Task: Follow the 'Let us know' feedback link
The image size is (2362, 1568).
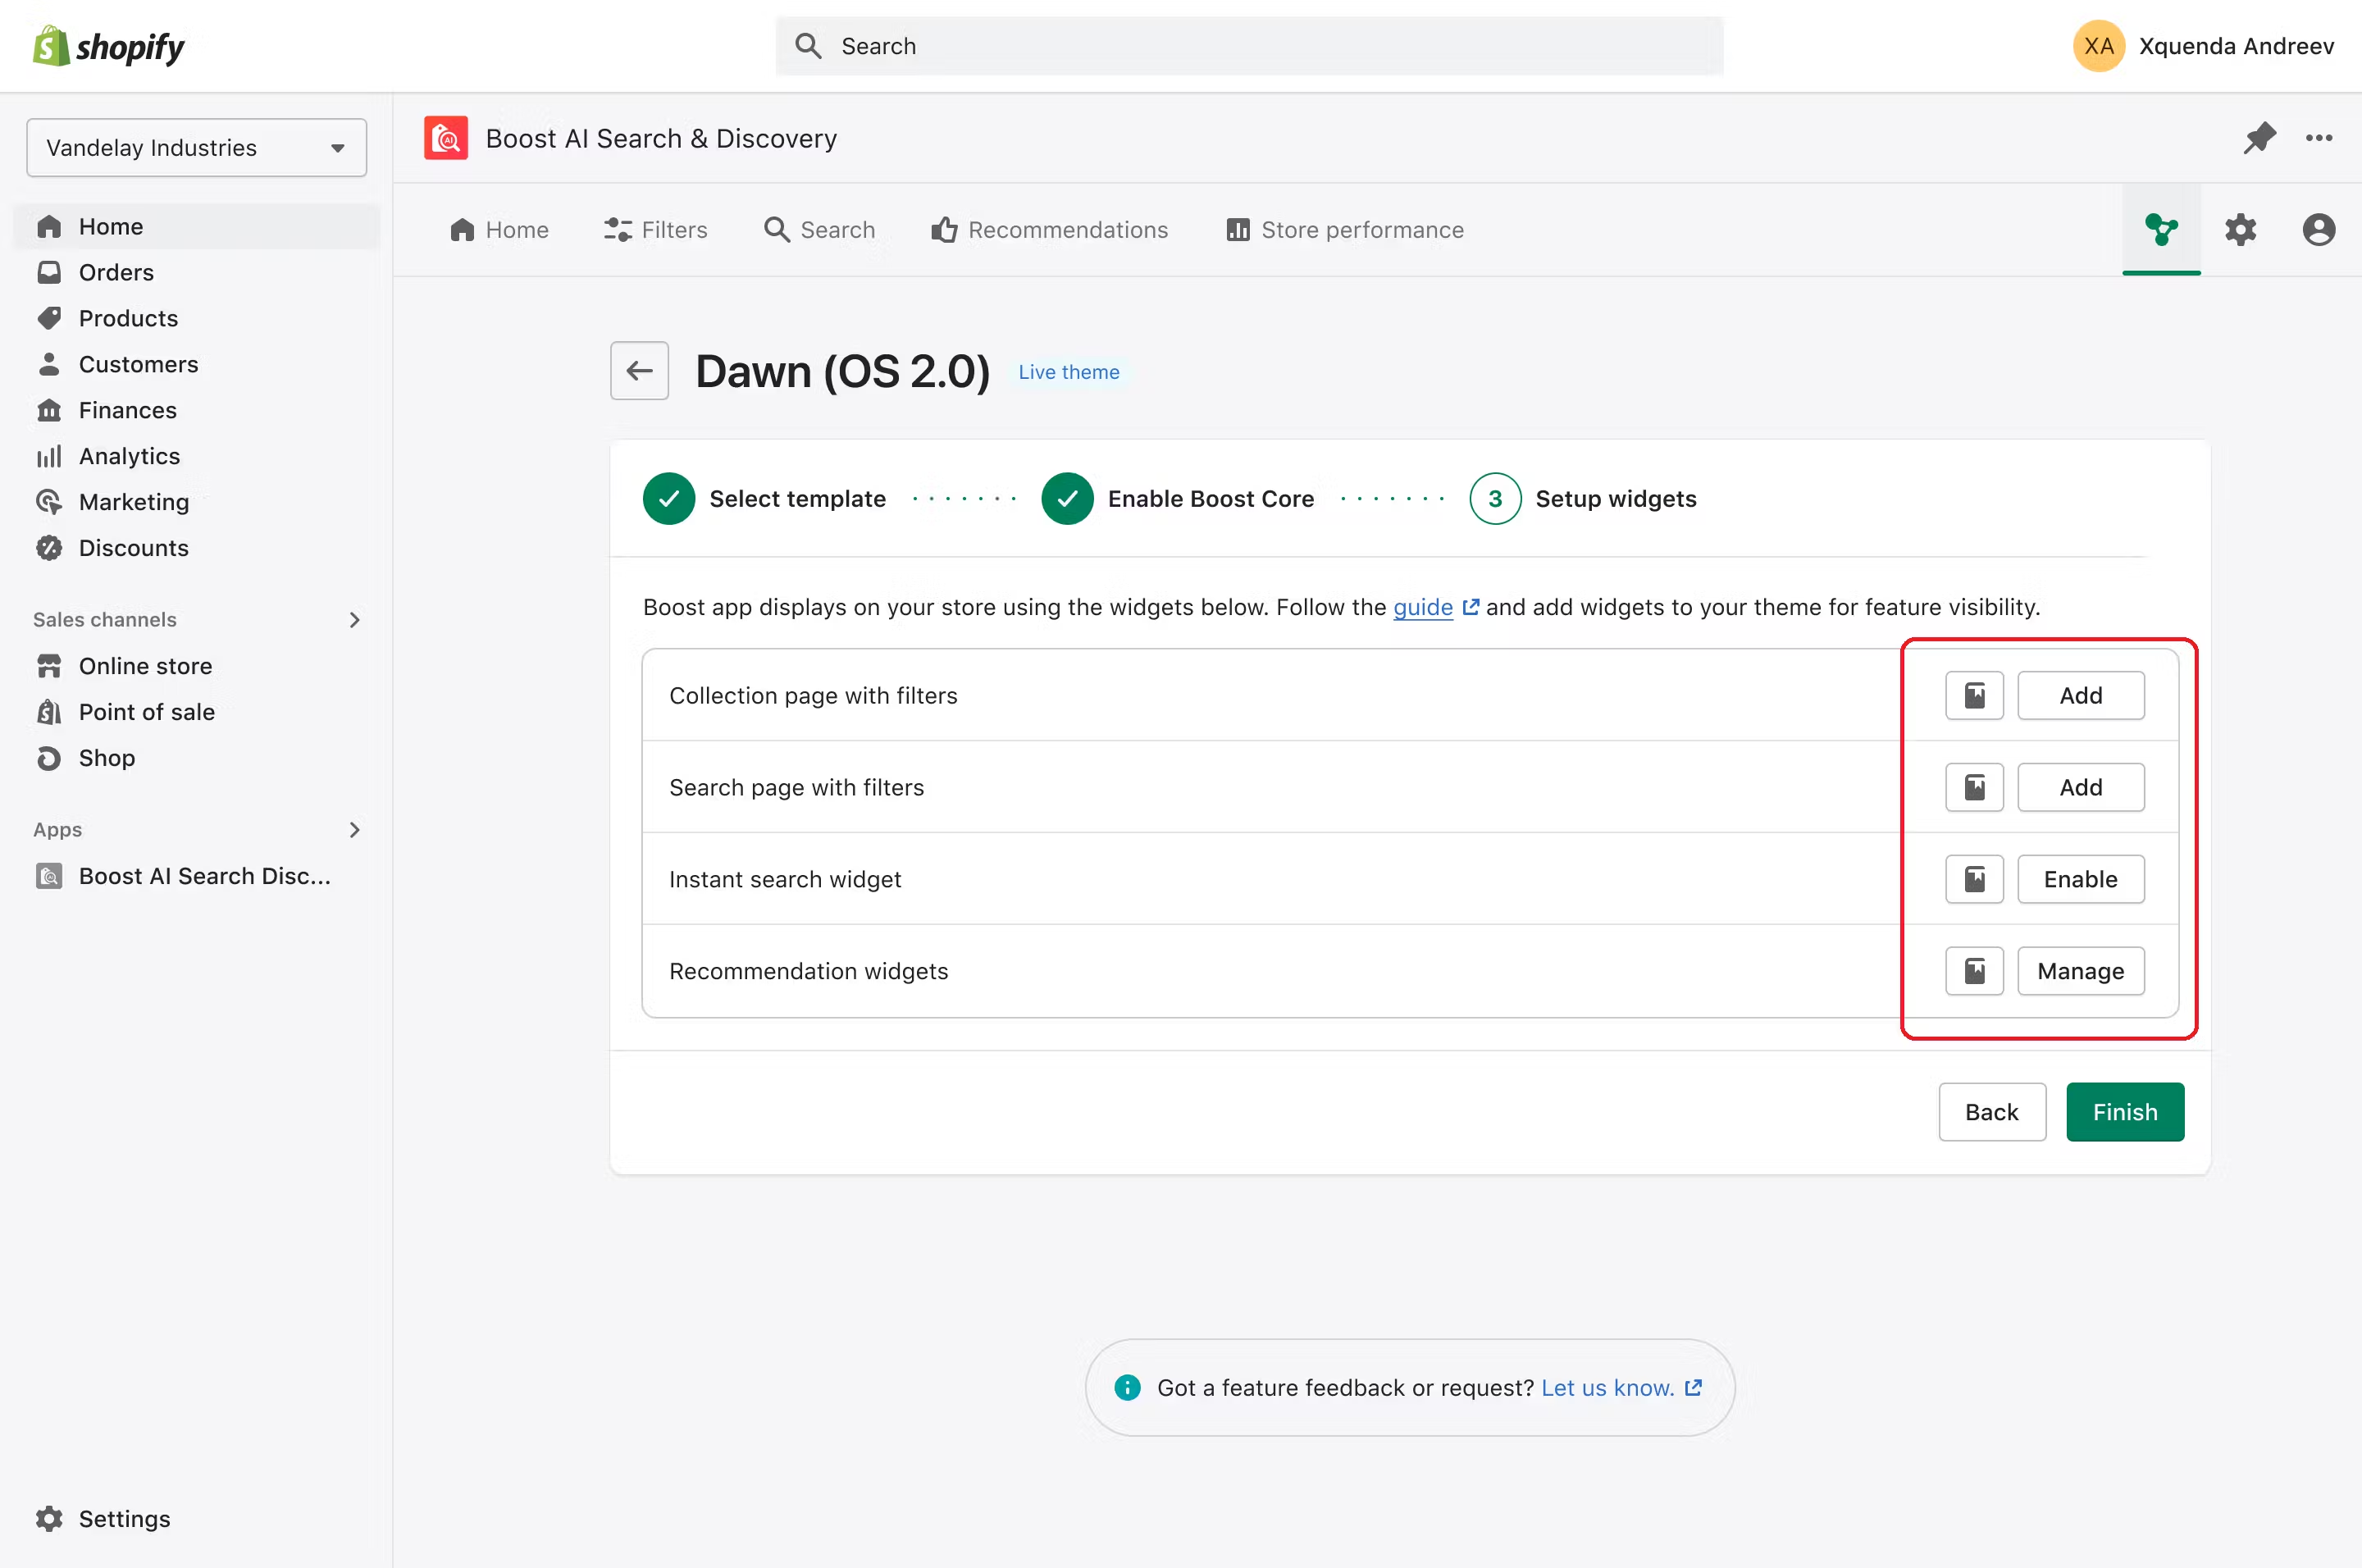Action: 1607,1388
